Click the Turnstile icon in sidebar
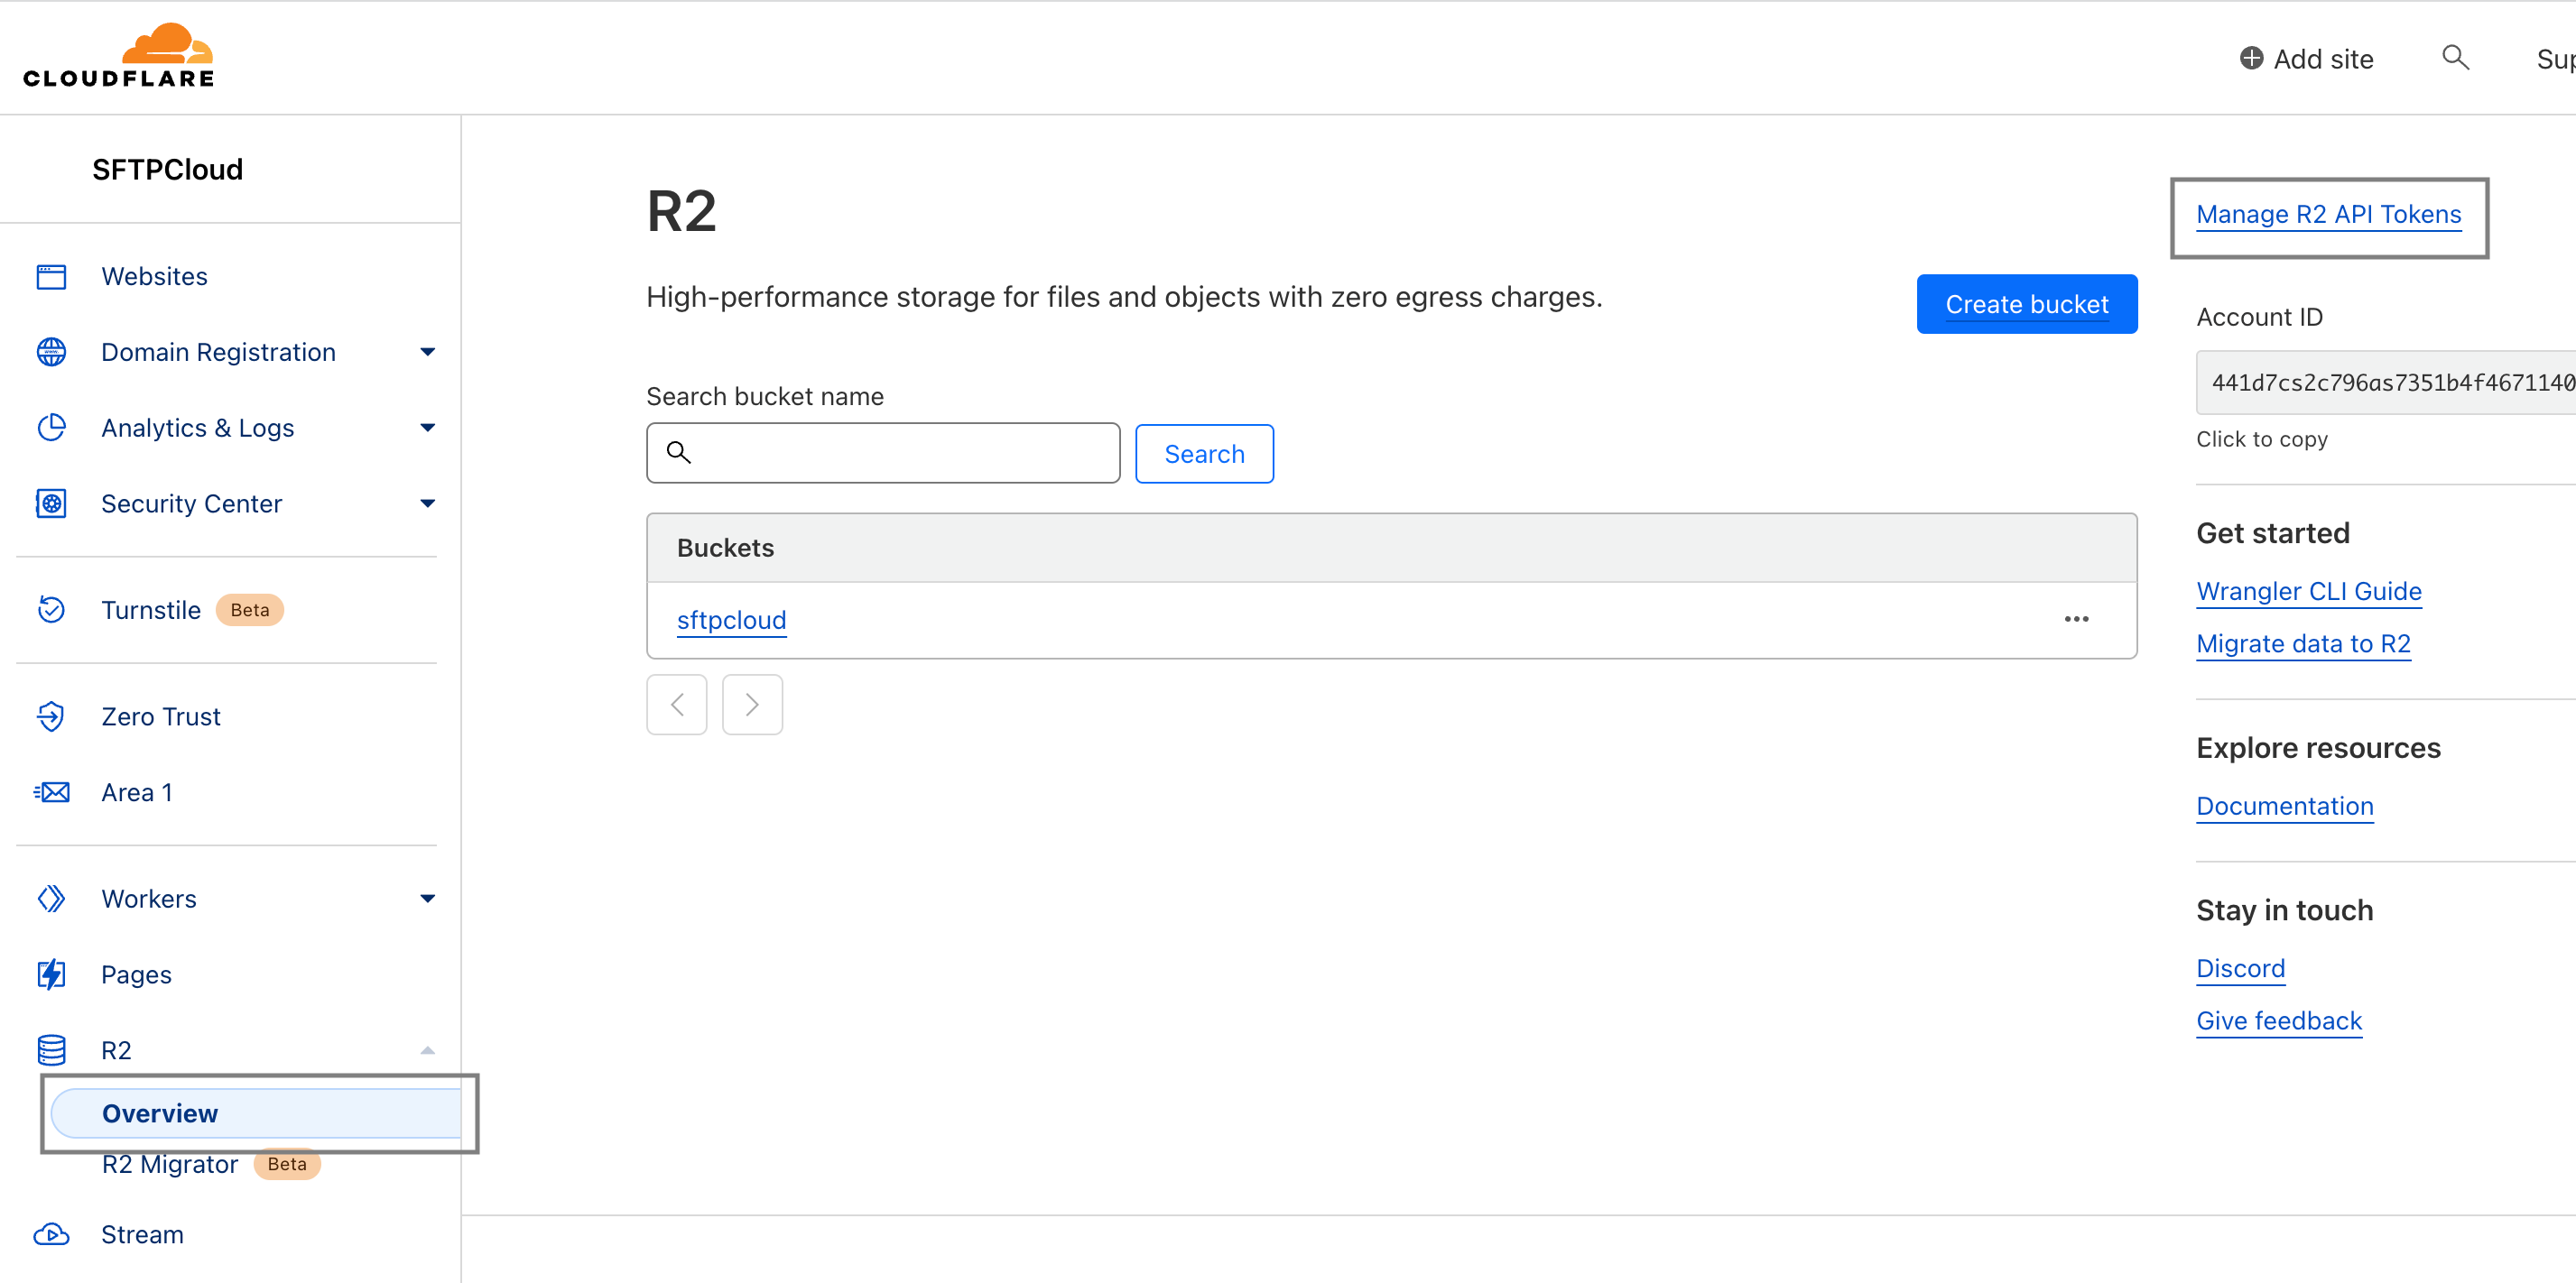This screenshot has height=1283, width=2576. [51, 610]
